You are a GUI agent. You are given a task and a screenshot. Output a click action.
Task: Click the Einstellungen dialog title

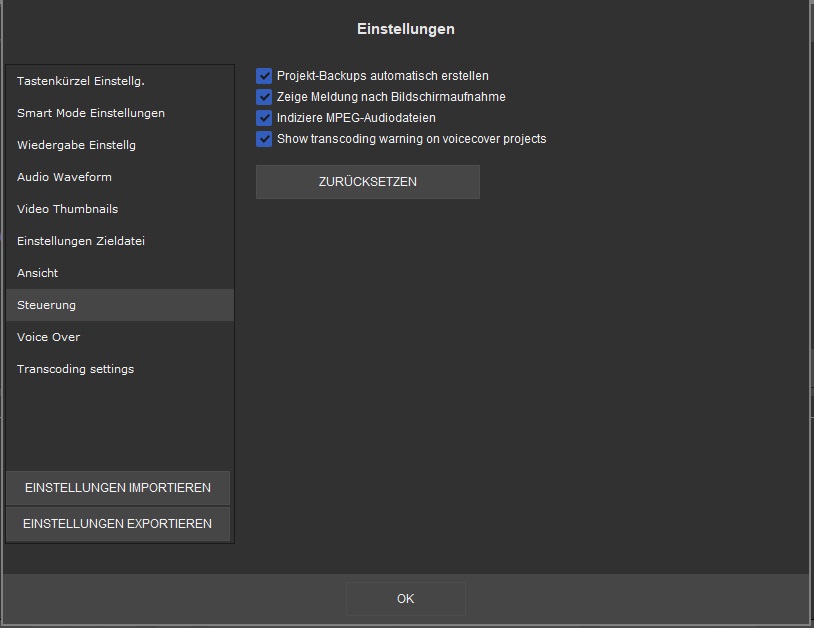click(406, 29)
